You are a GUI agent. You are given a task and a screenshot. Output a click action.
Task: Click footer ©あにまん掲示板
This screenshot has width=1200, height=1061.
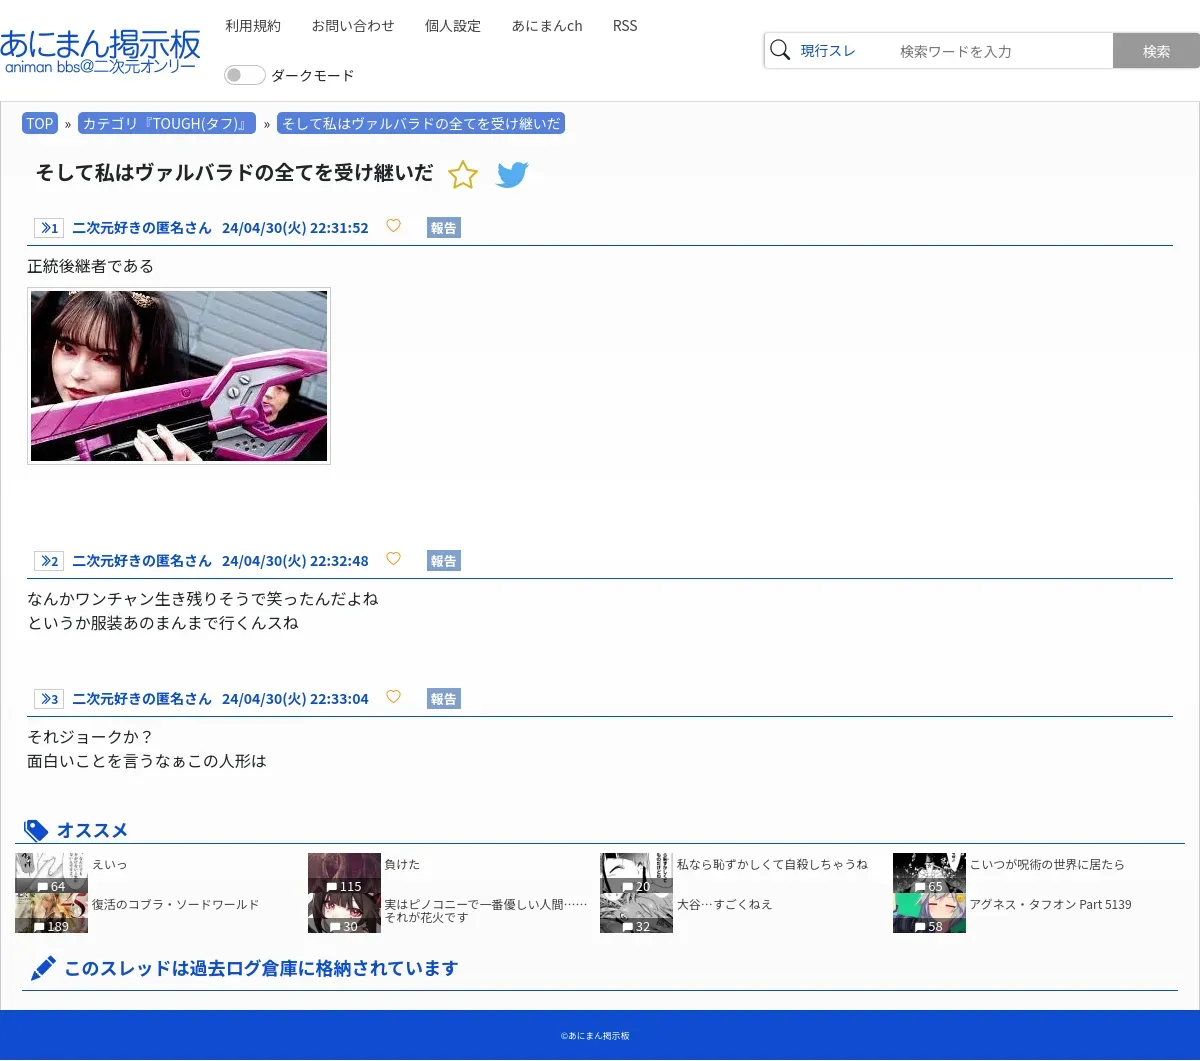[595, 1036]
